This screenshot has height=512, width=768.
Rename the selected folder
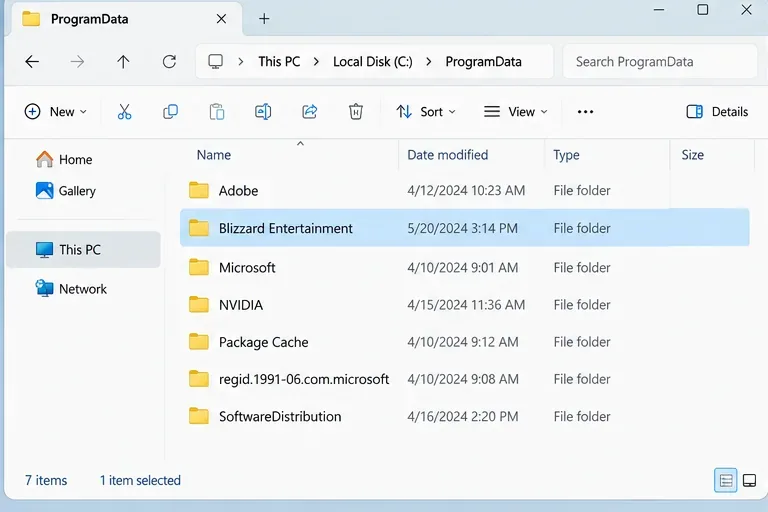pyautogui.click(x=263, y=112)
